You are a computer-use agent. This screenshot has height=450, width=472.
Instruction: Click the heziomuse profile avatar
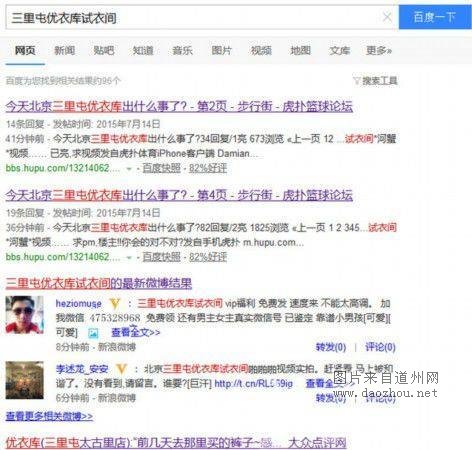[x=24, y=315]
